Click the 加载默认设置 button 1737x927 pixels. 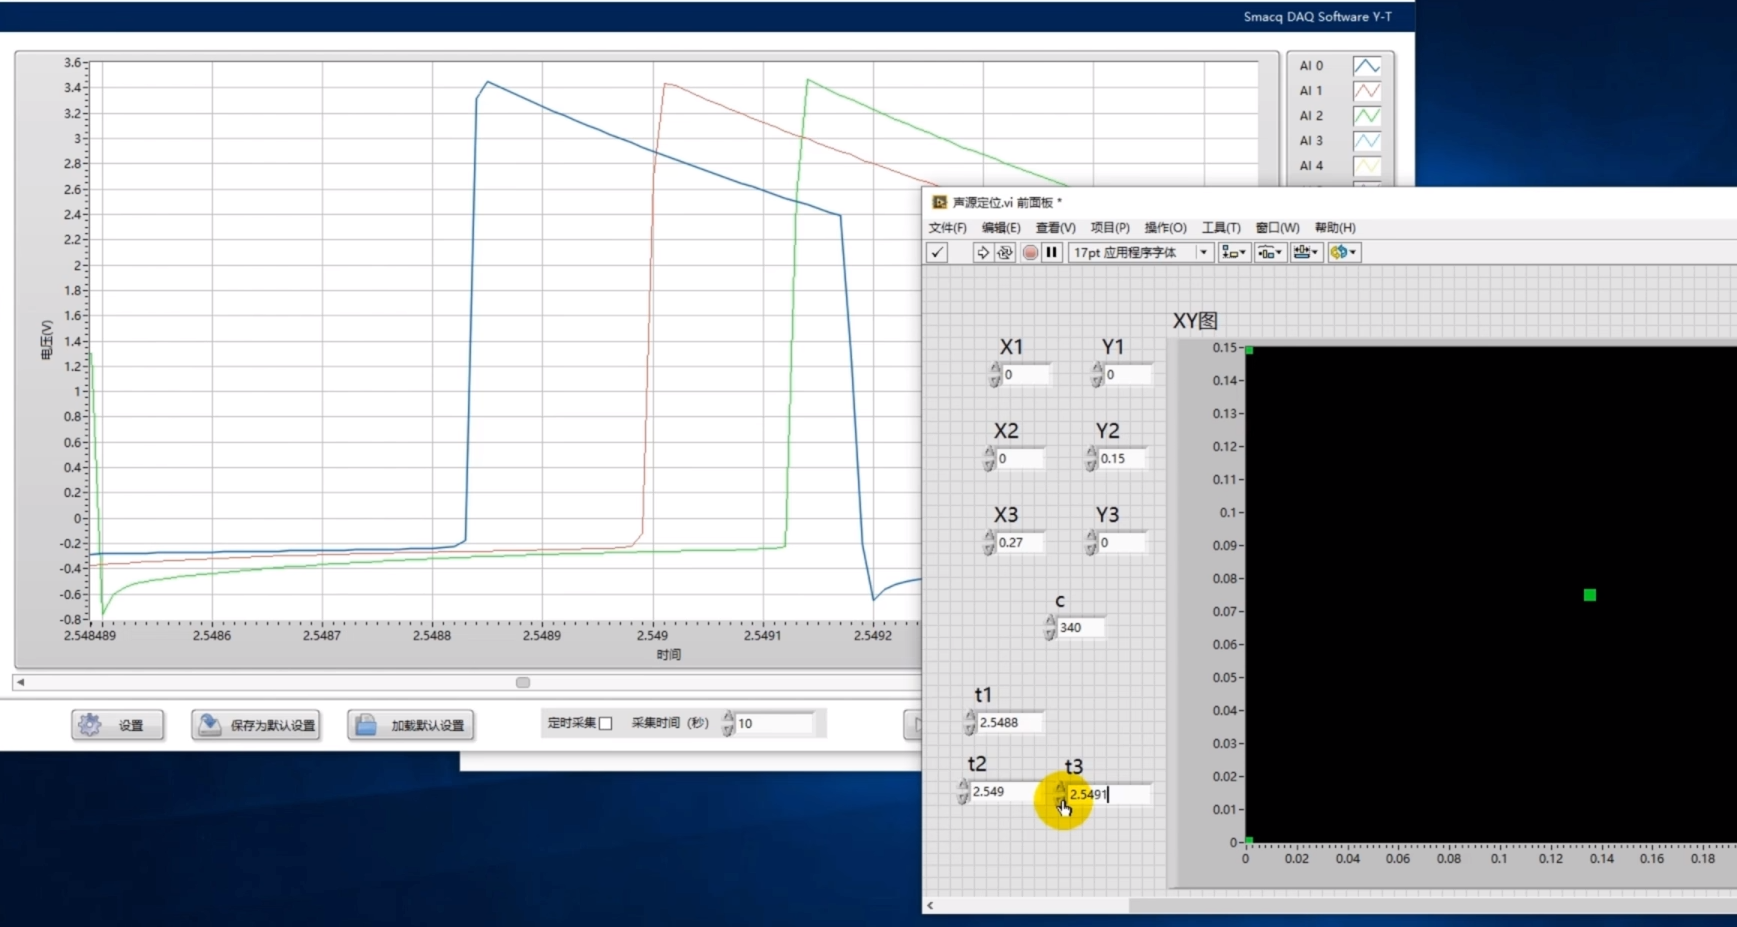[x=411, y=725]
